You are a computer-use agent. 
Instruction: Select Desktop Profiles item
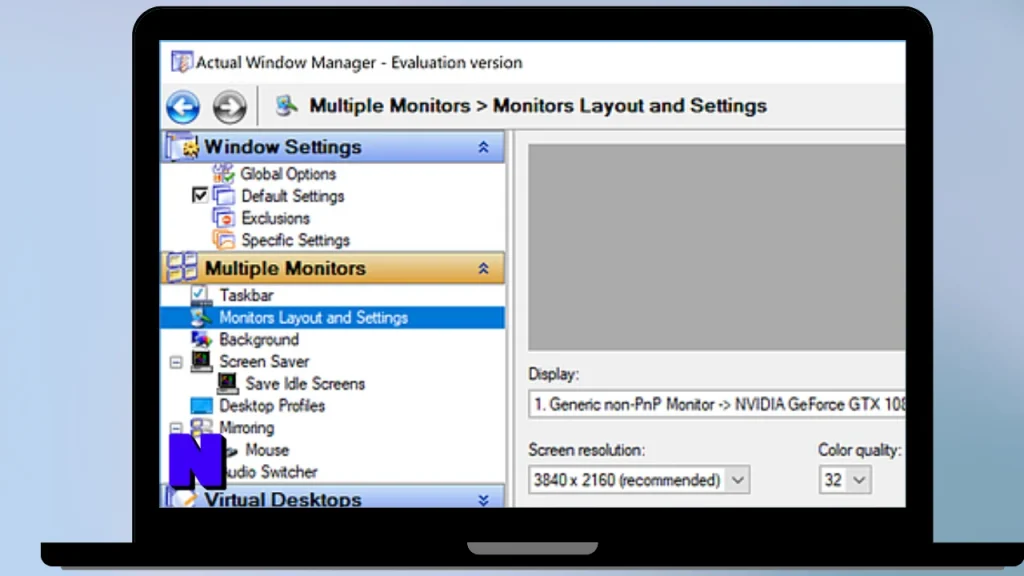click(272, 406)
